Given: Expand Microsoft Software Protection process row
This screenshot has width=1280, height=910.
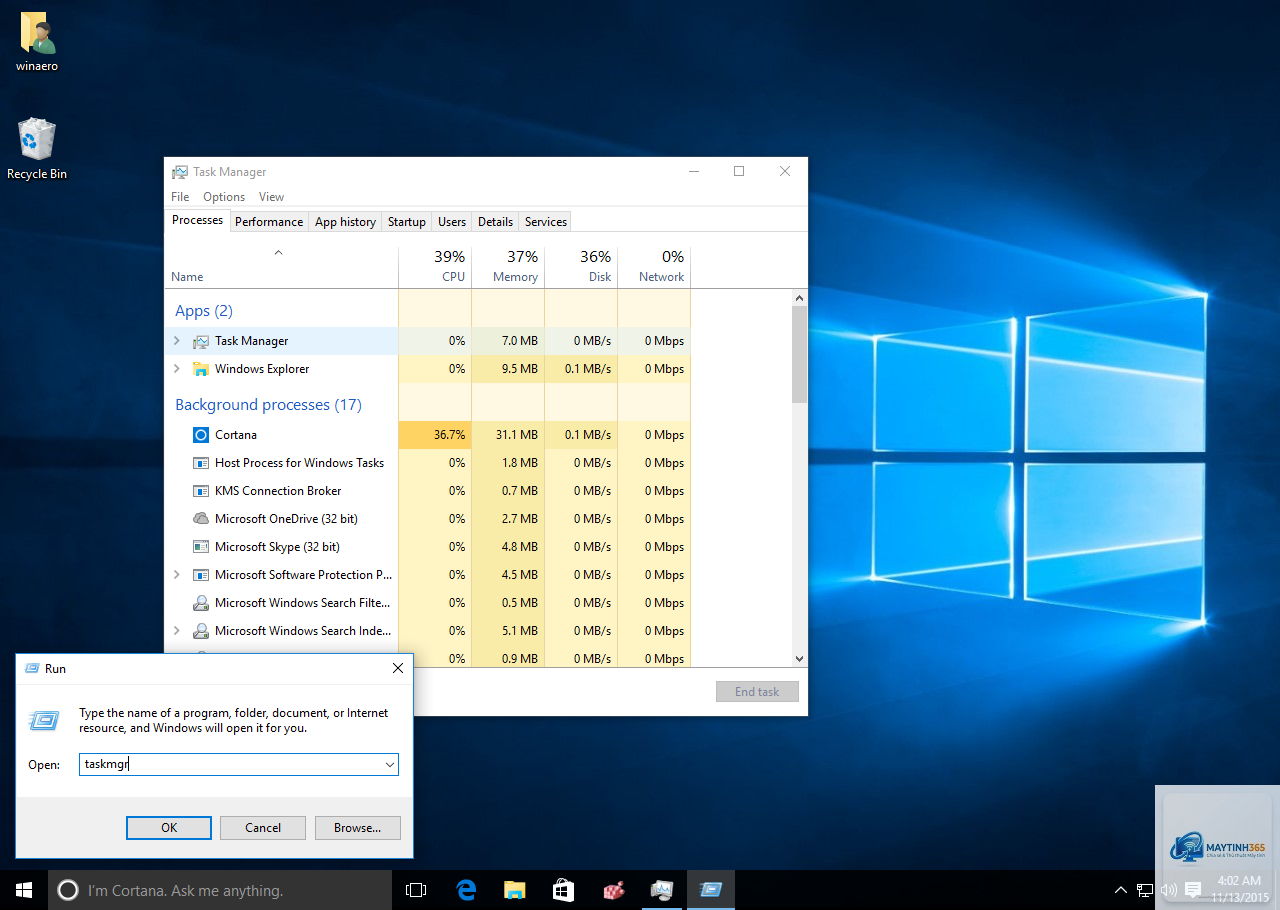Looking at the screenshot, I should click(177, 575).
